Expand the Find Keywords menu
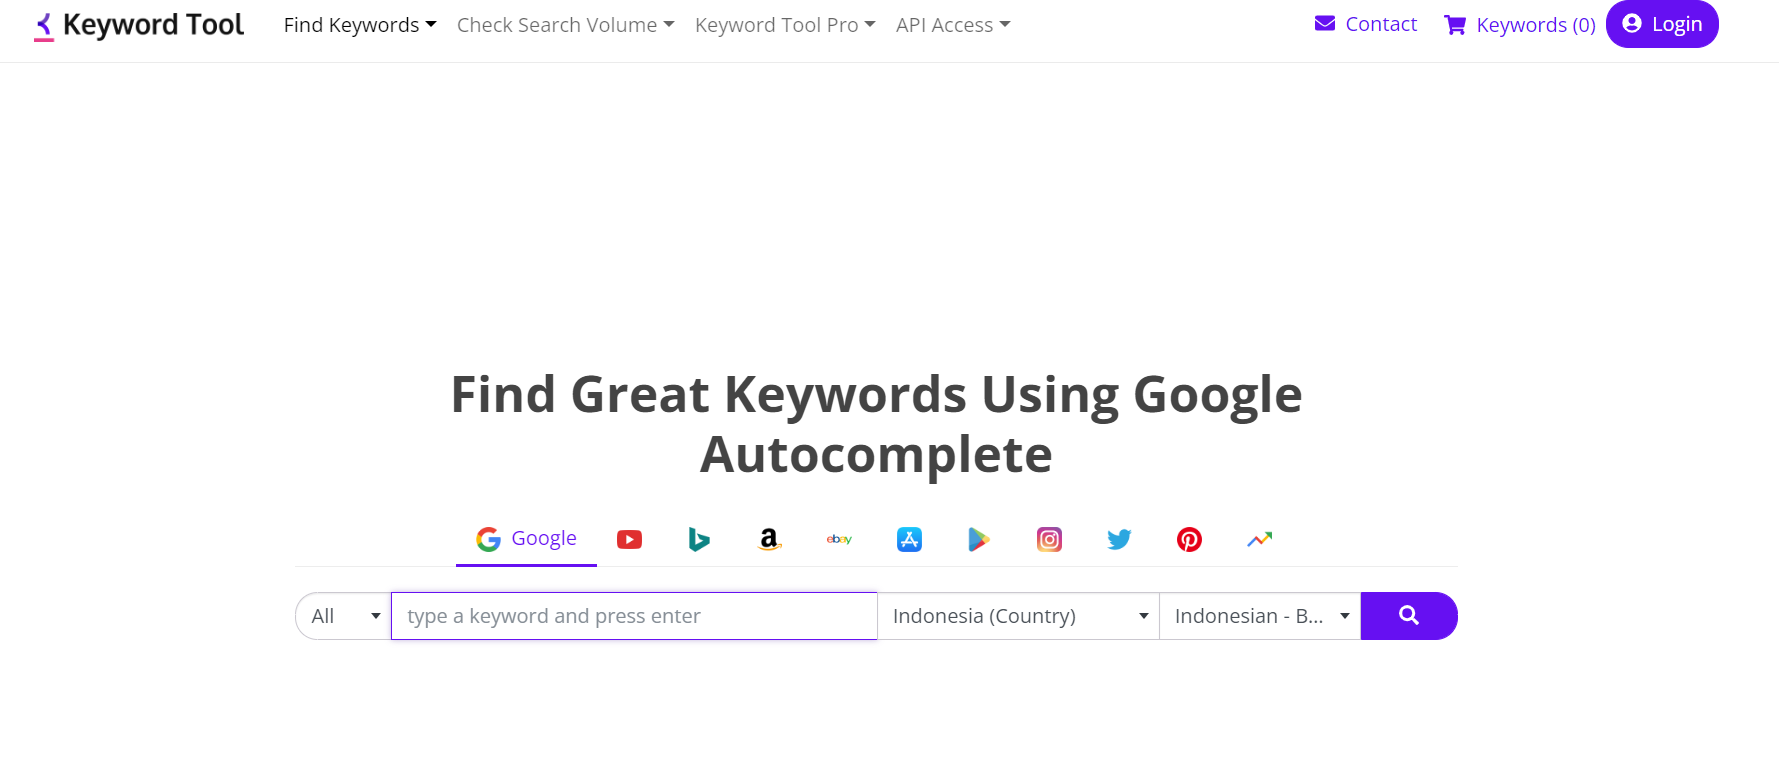Image resolution: width=1779 pixels, height=780 pixels. 360,25
